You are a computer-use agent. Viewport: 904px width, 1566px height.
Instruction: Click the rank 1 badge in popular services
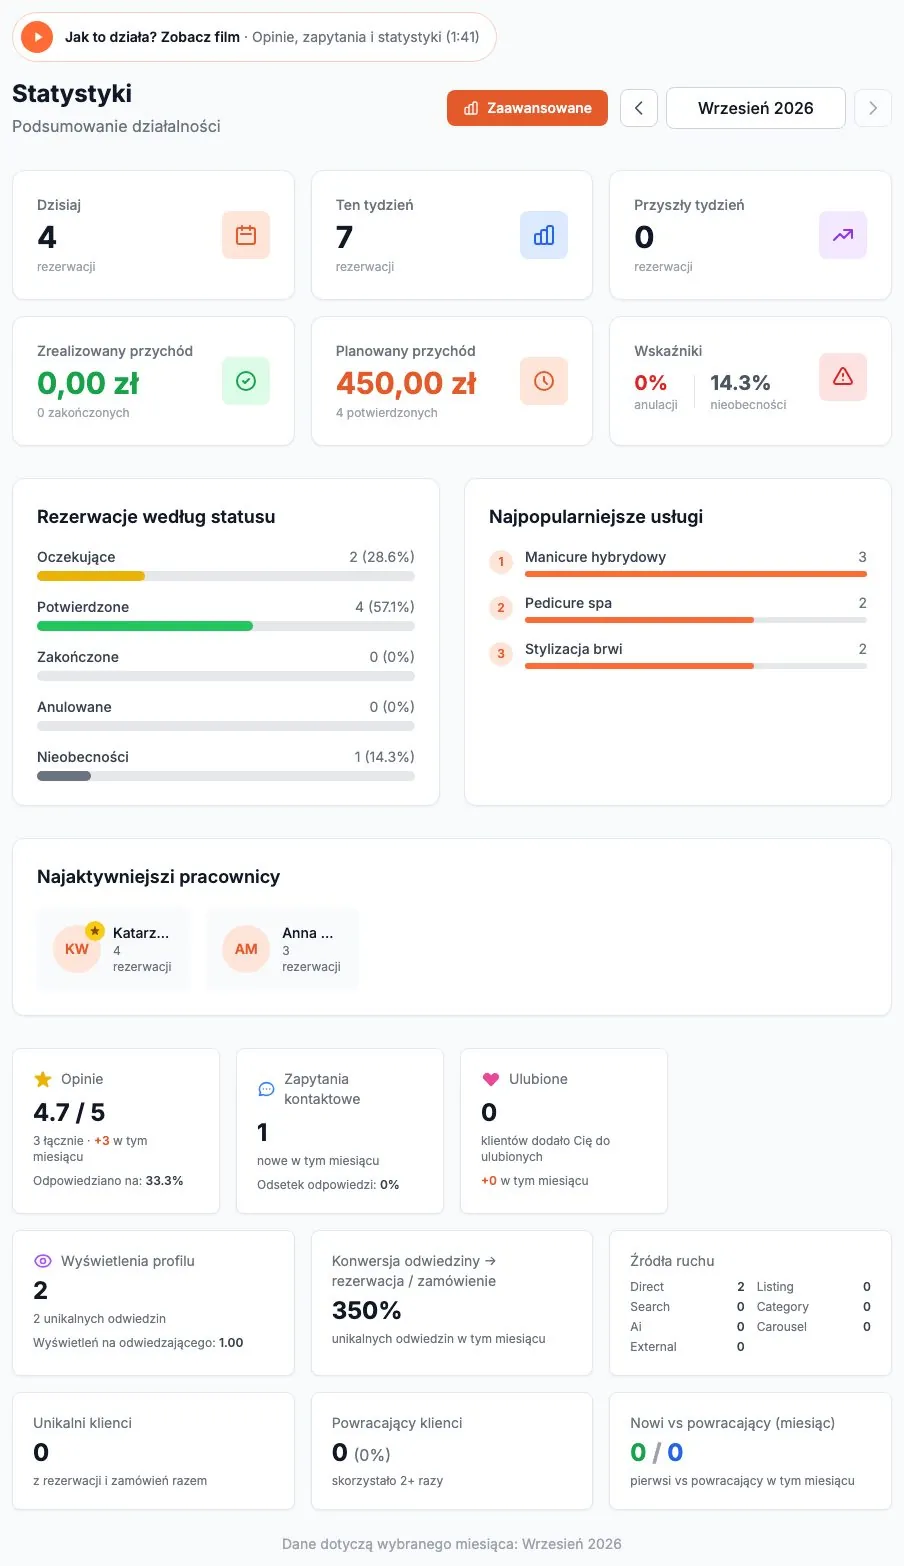coord(501,562)
